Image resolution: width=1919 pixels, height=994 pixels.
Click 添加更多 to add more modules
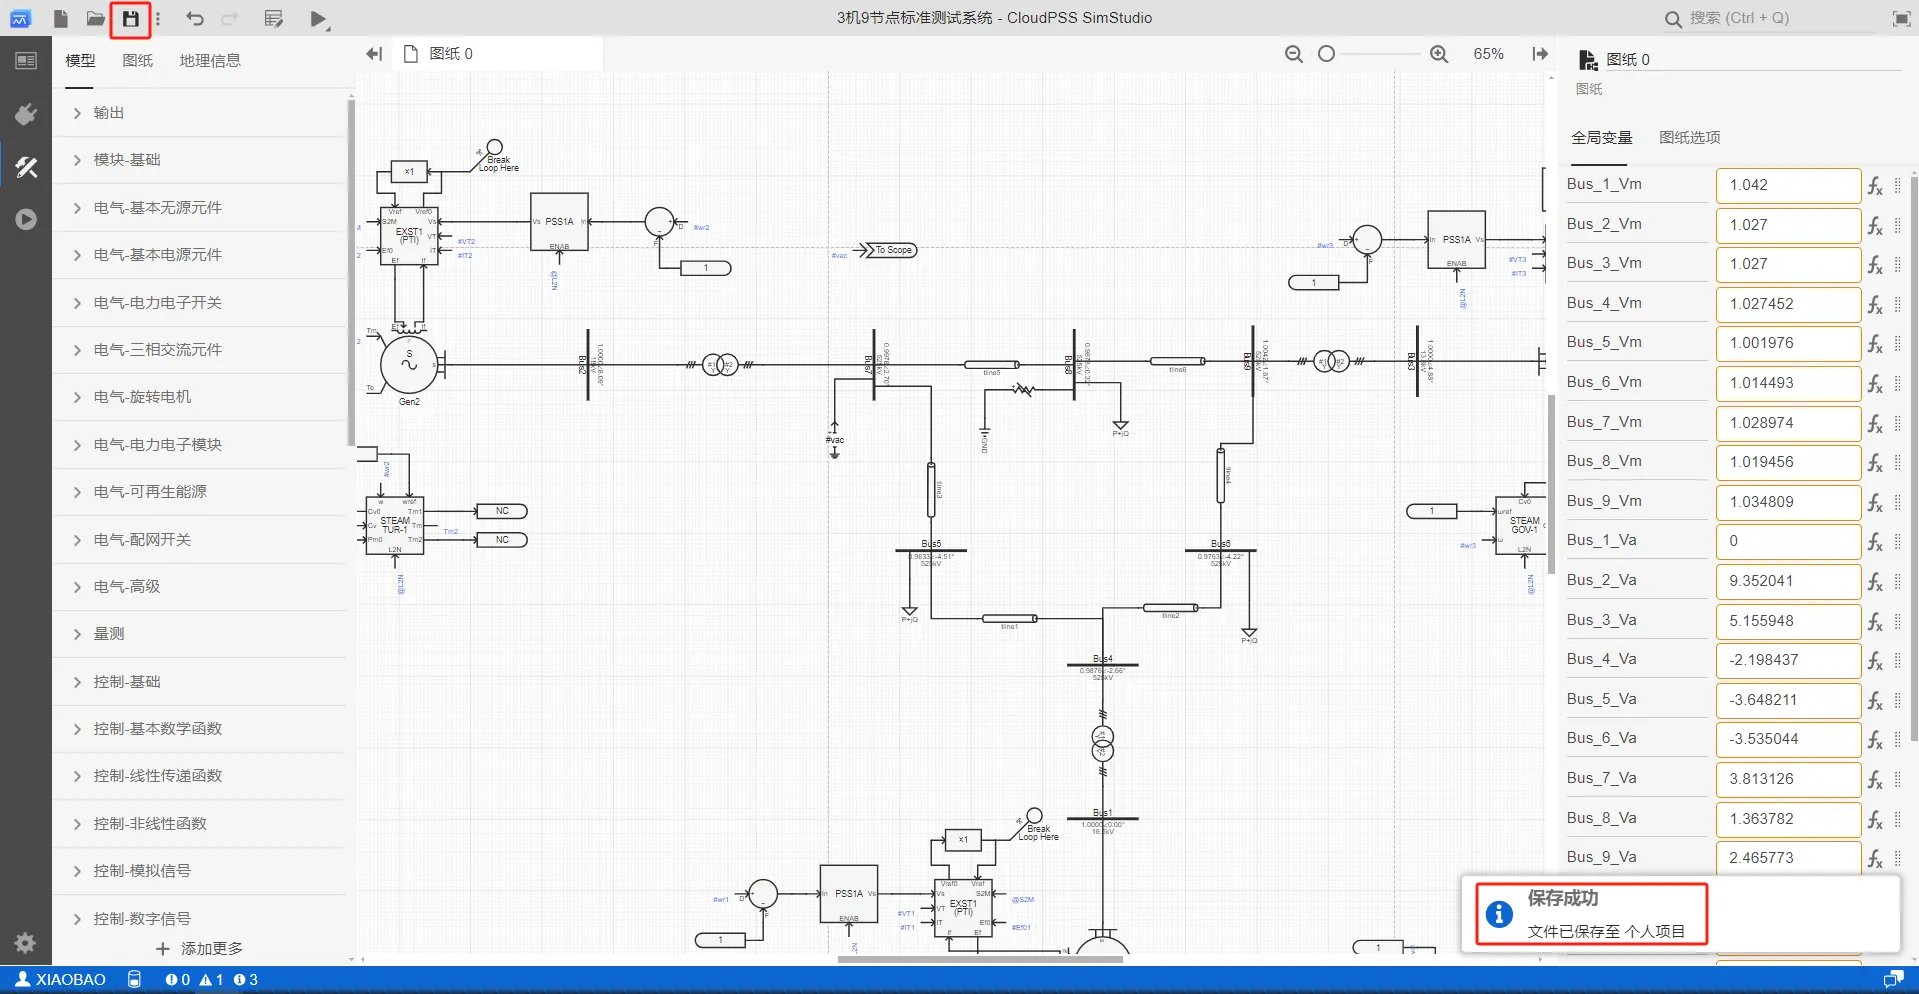tap(199, 948)
